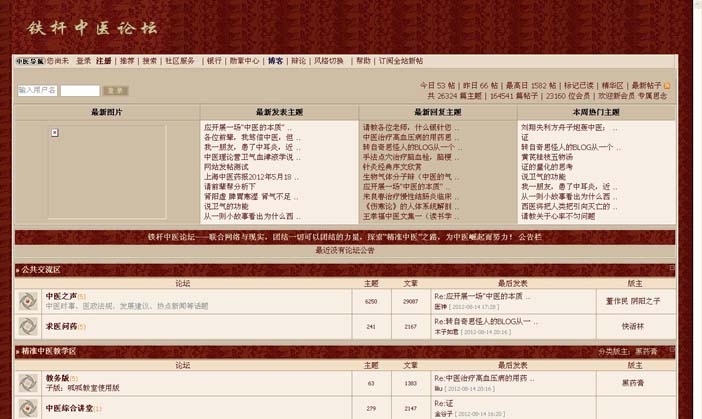
Task: Enter the 中医之声 forum
Action: pos(61,296)
